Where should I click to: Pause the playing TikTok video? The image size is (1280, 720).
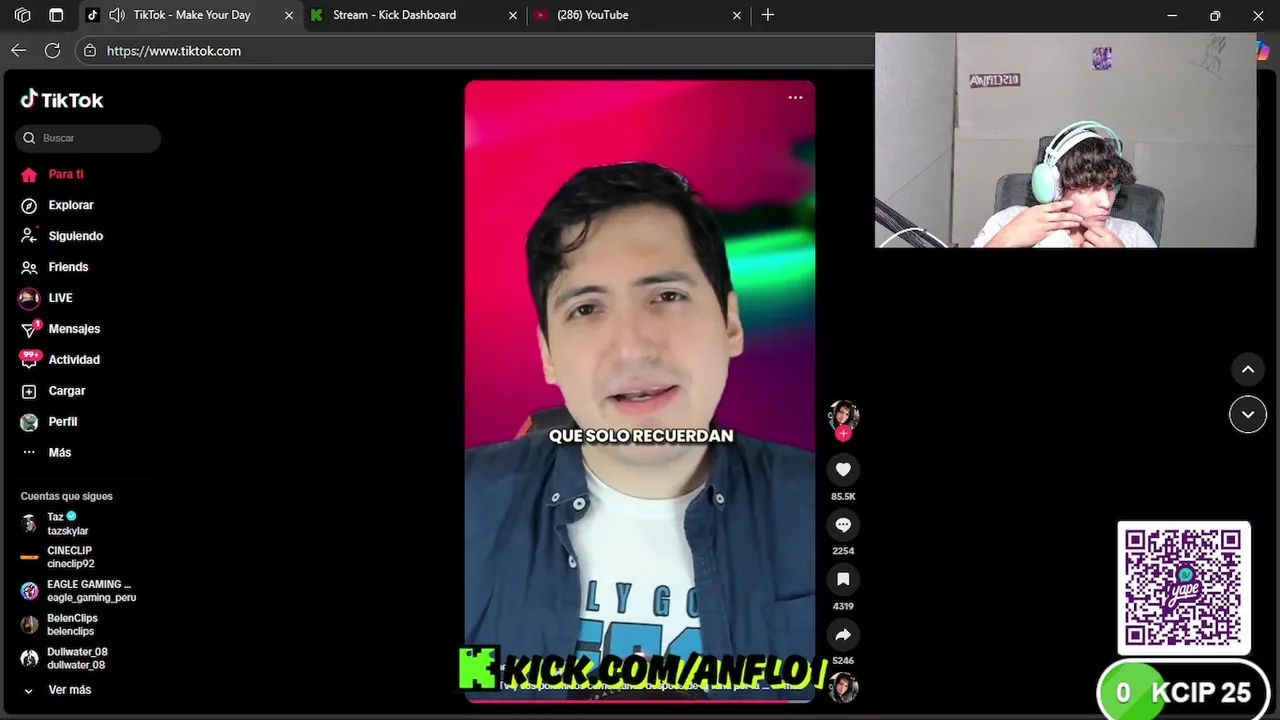pyautogui.click(x=640, y=390)
